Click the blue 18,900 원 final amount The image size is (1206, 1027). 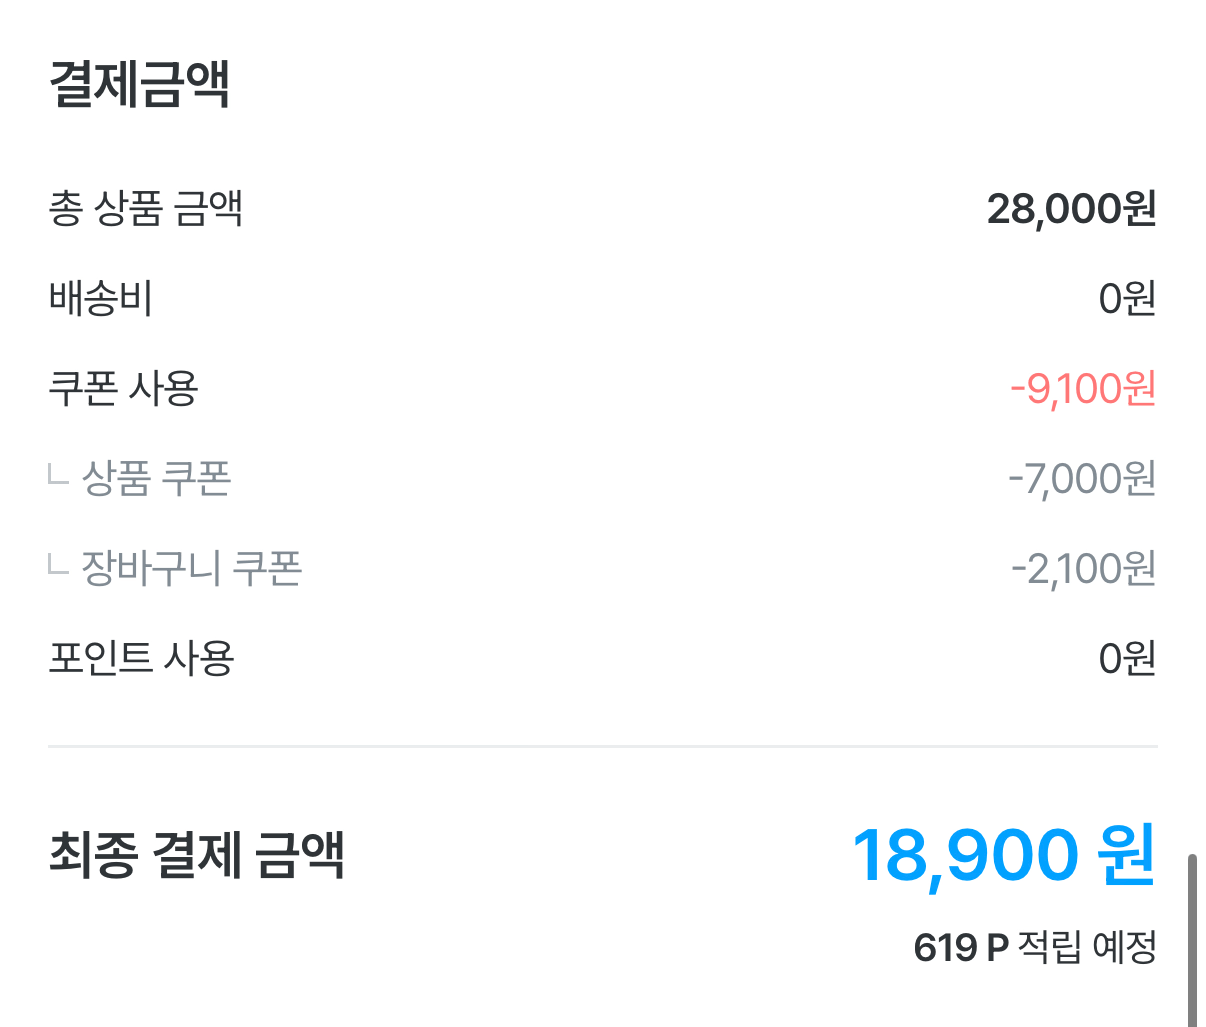coord(1004,856)
